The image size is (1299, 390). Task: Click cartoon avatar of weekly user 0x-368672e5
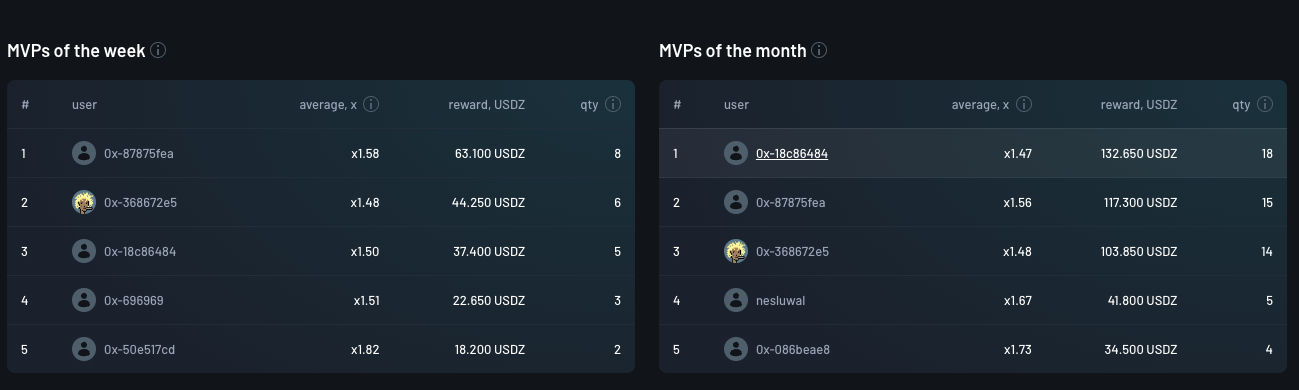84,202
